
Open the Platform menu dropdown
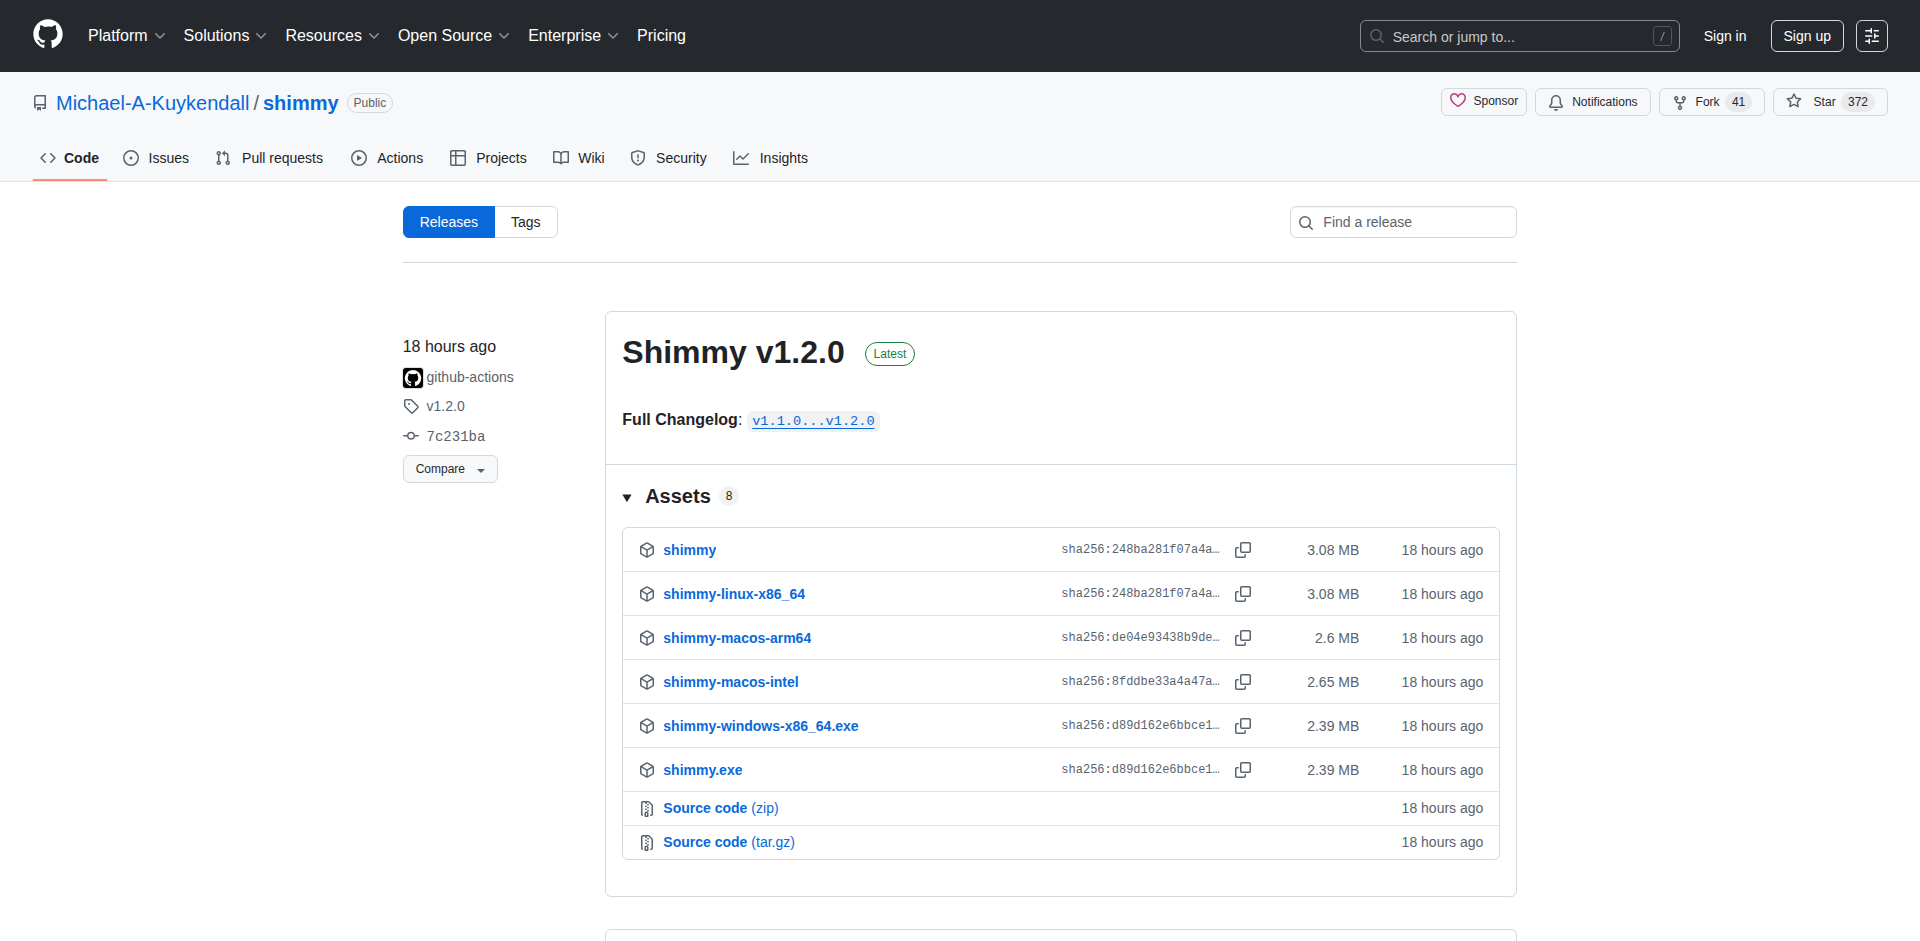click(127, 35)
